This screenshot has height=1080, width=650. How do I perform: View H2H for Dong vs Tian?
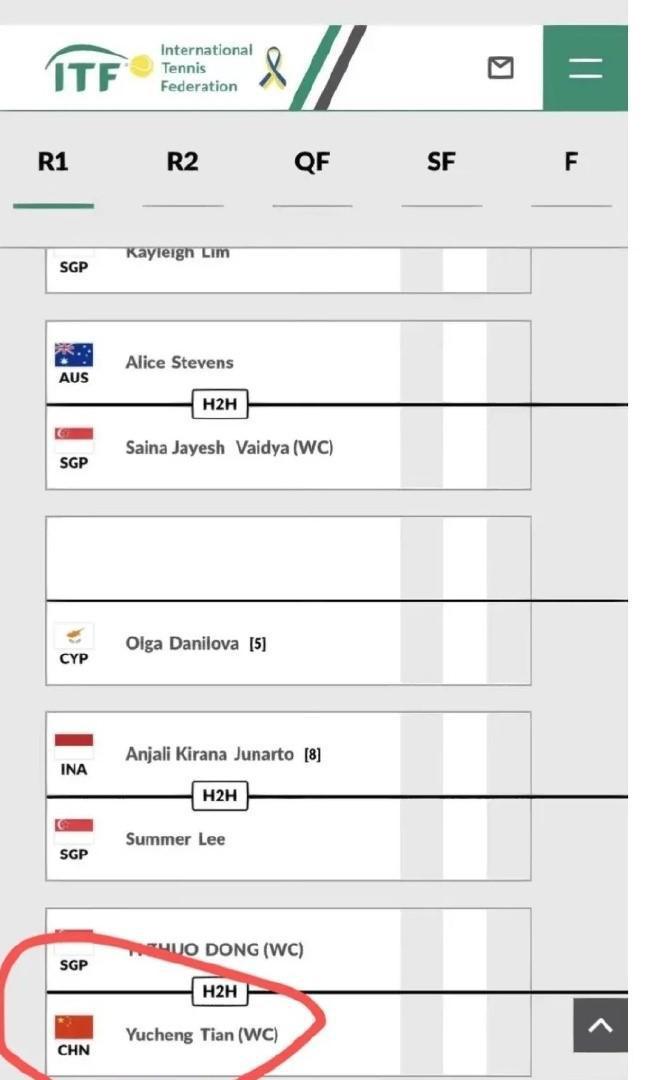click(219, 992)
